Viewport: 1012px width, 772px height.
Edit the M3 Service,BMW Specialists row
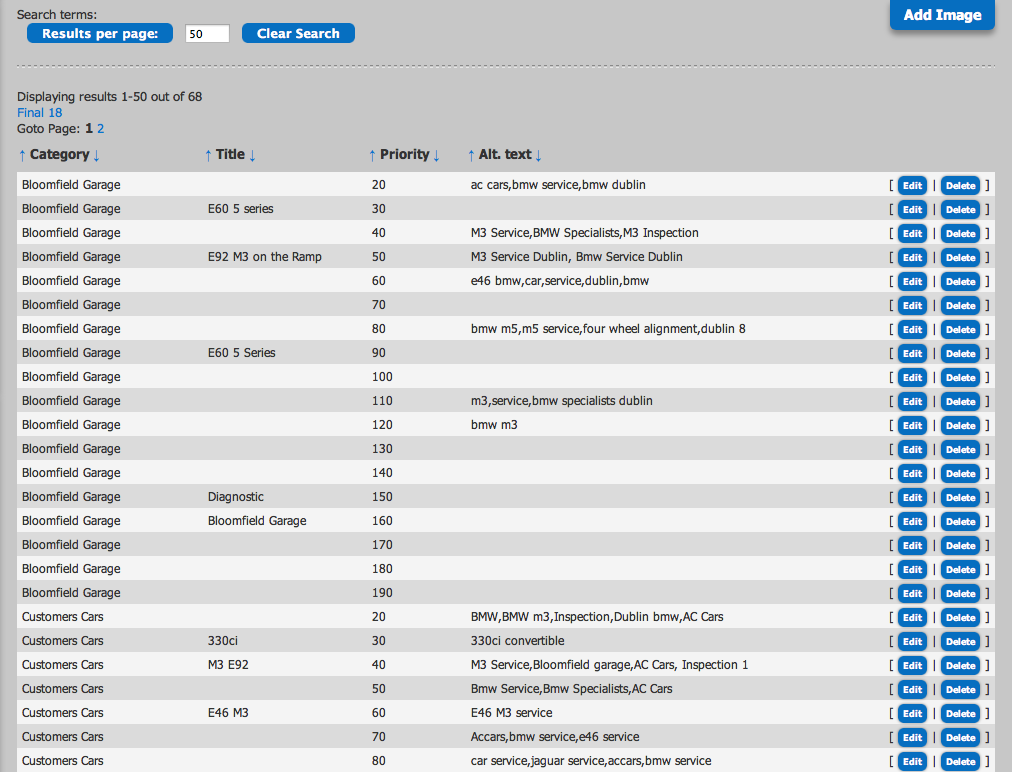(912, 233)
